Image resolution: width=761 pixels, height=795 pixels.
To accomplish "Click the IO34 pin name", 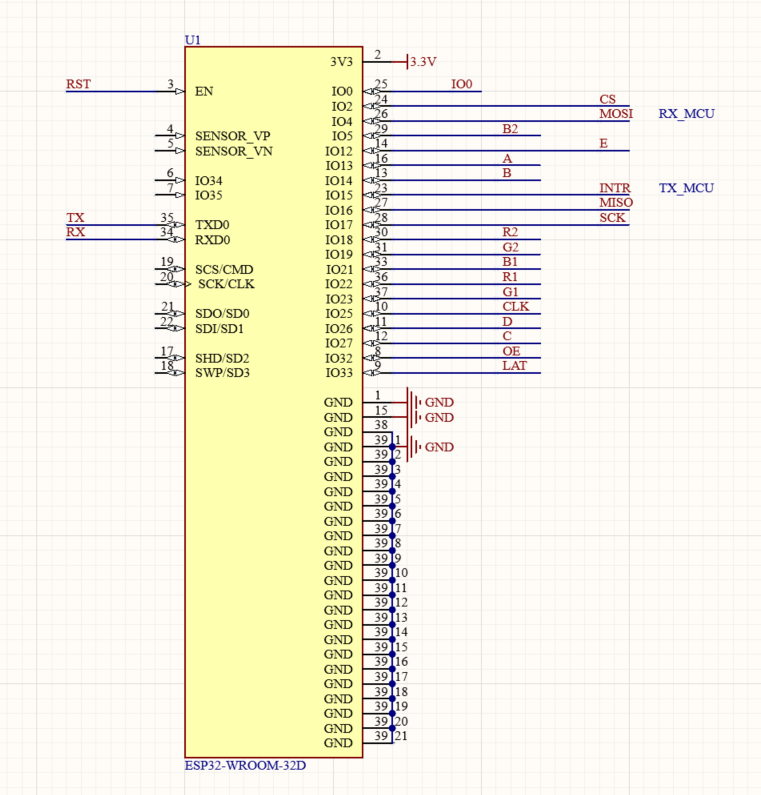I will click(209, 180).
